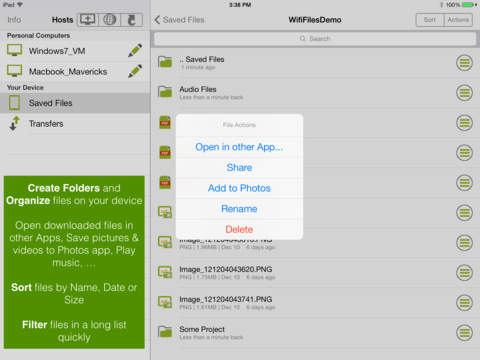Tap the Actions button
The height and width of the screenshot is (360, 480).
[x=458, y=20]
